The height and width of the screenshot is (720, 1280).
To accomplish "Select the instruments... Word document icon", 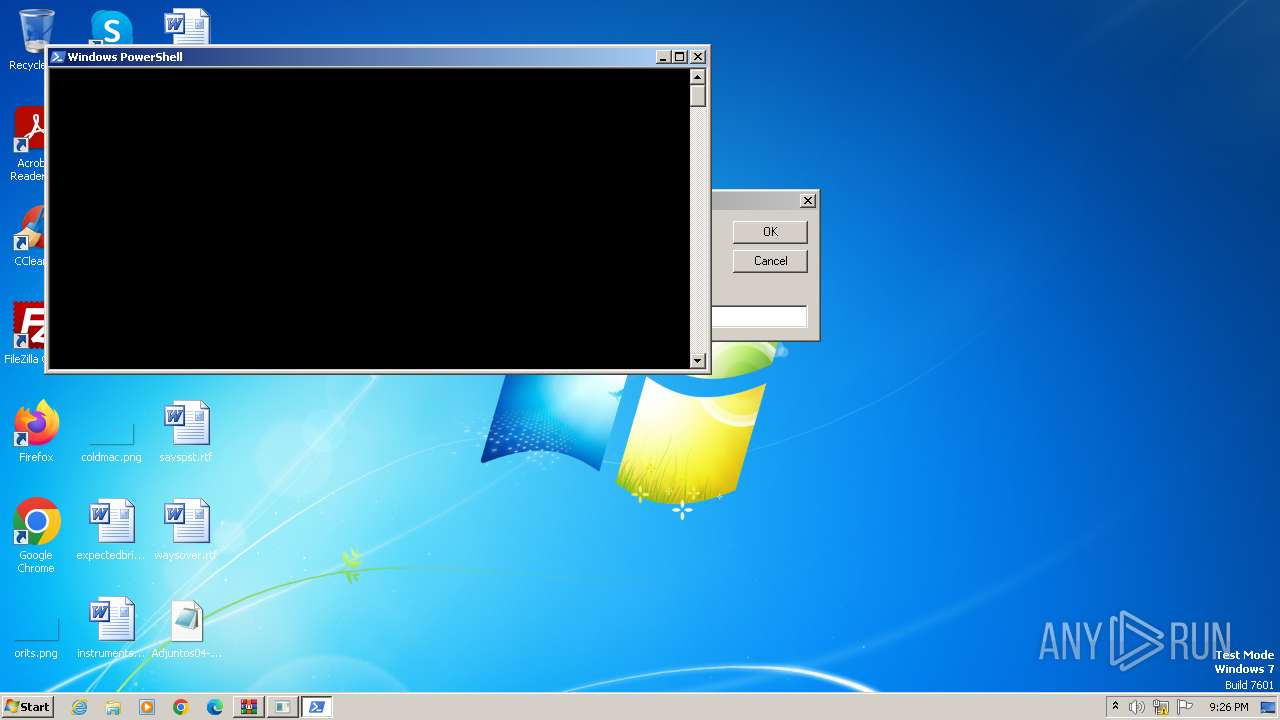I will tap(111, 628).
